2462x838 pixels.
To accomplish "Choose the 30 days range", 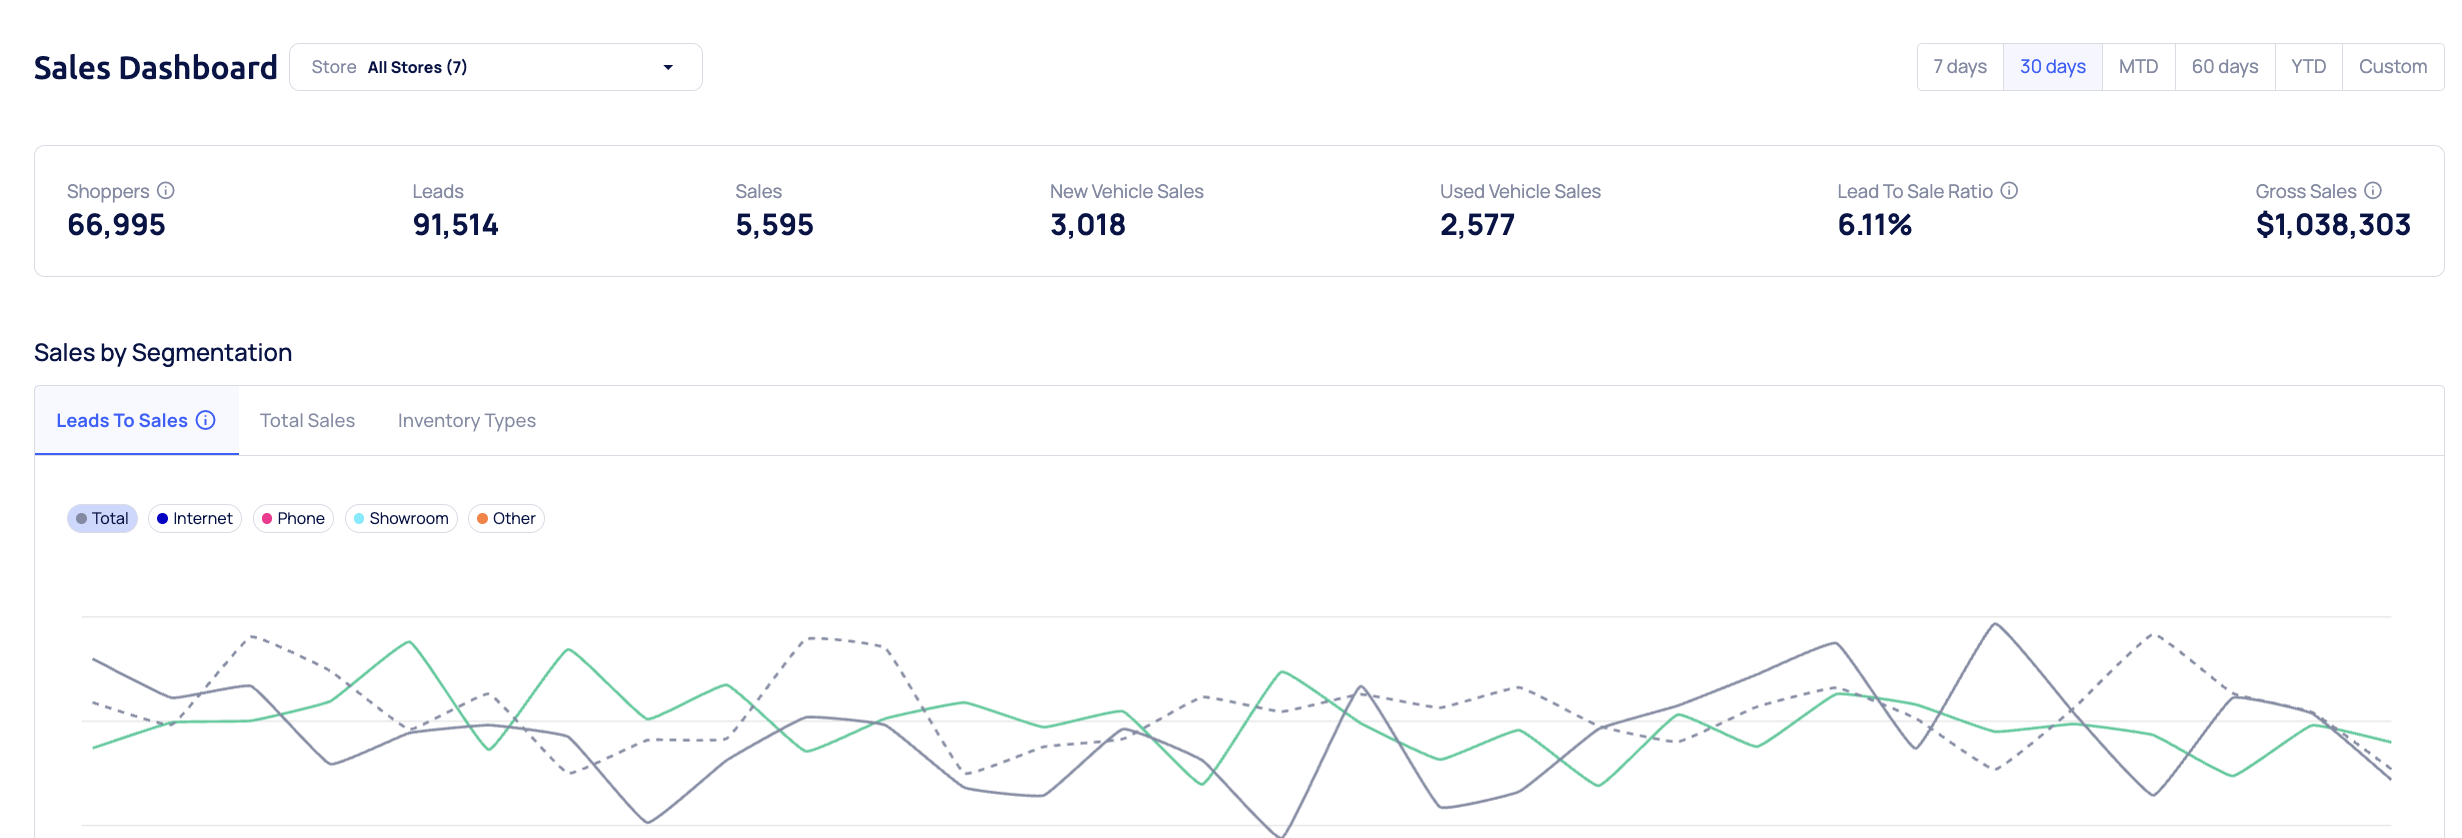I will tap(2052, 67).
